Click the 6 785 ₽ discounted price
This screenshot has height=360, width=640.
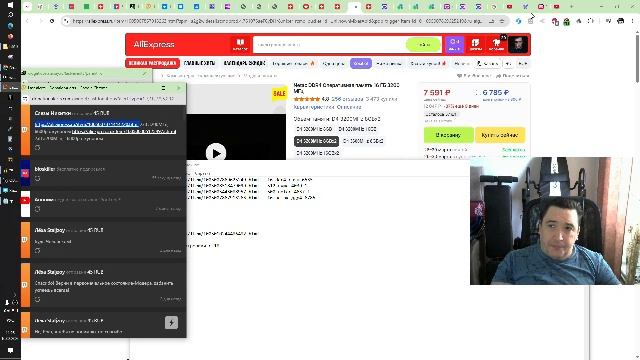[496, 93]
